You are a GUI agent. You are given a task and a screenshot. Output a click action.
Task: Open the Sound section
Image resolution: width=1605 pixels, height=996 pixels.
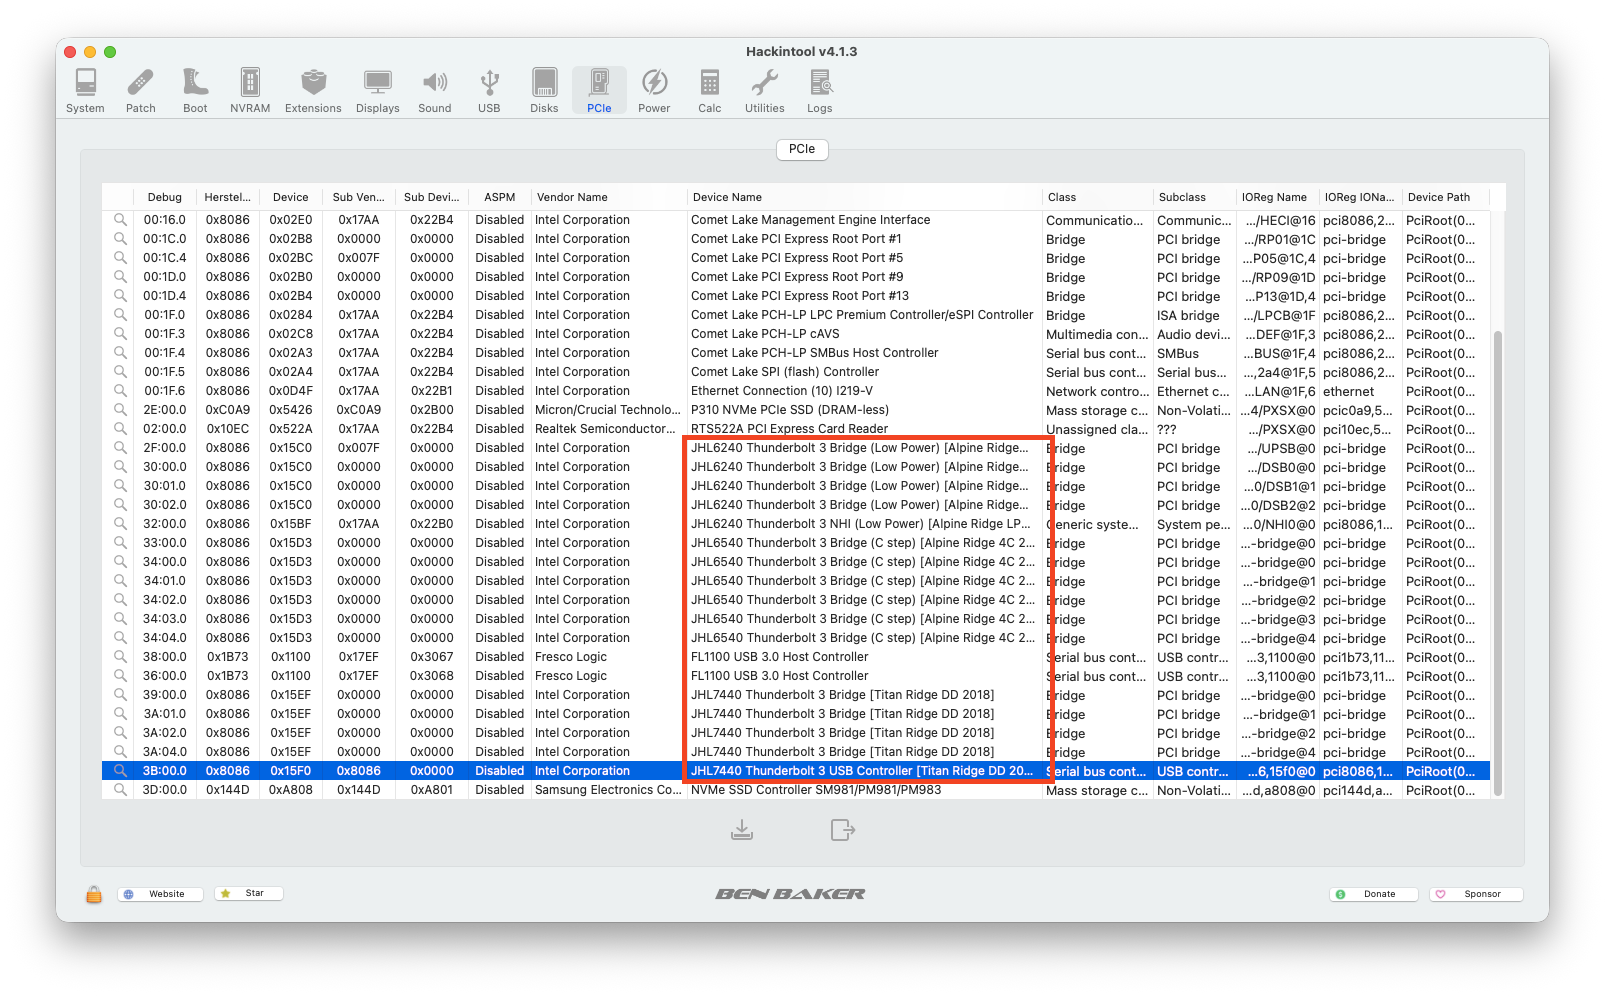click(x=435, y=90)
